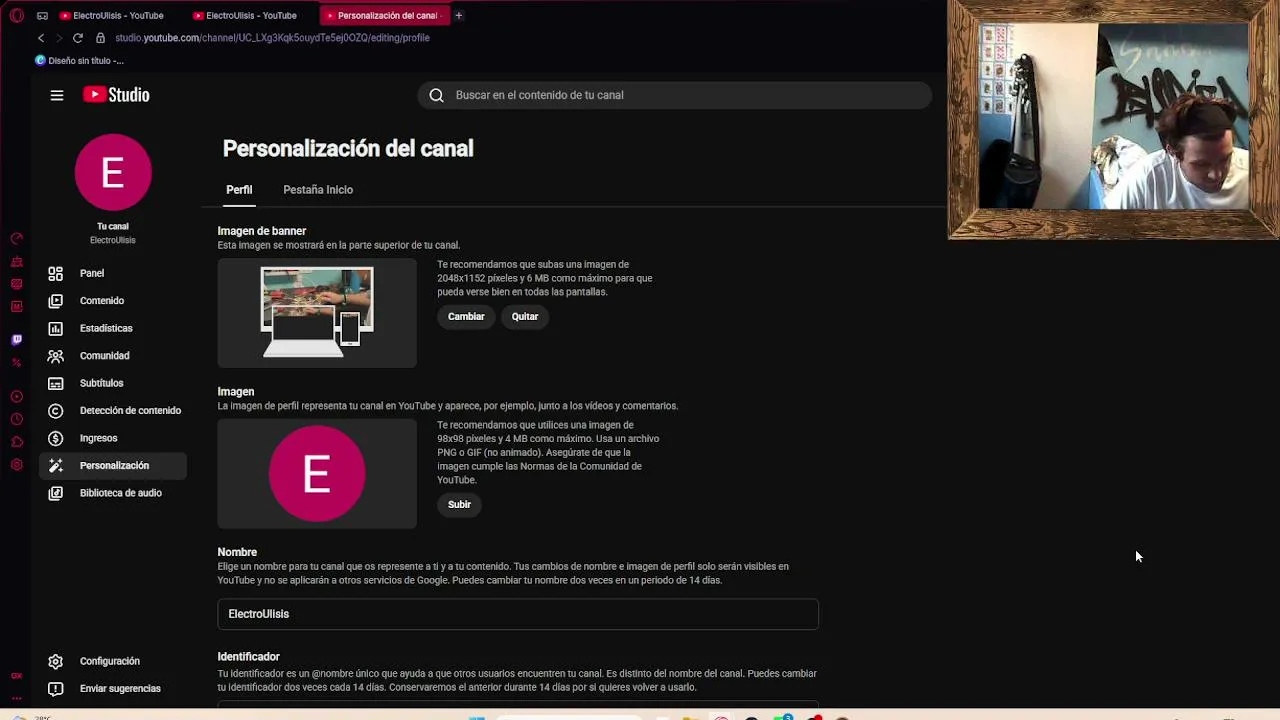Open a new browser tab with plus button

pos(459,15)
